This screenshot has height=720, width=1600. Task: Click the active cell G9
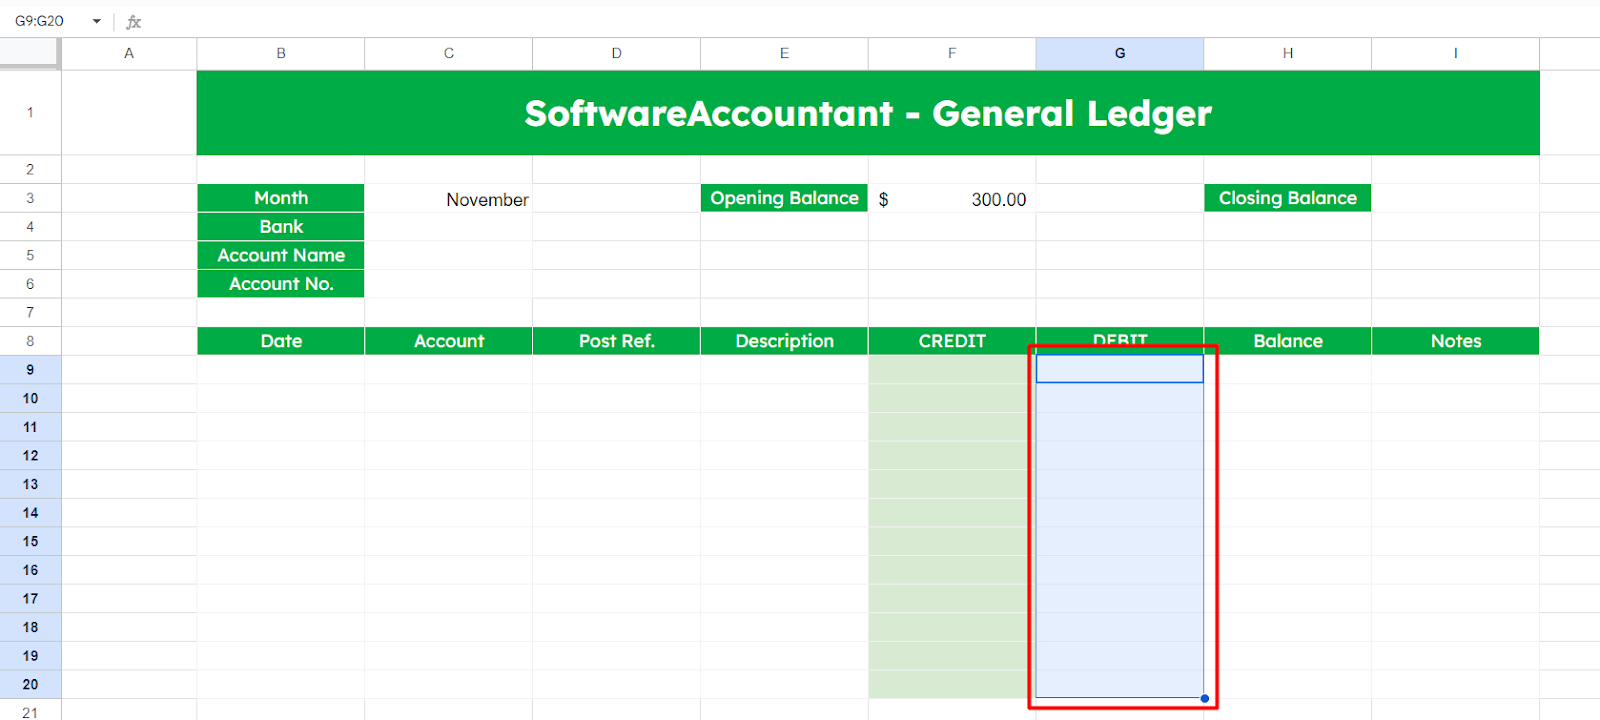(x=1120, y=369)
